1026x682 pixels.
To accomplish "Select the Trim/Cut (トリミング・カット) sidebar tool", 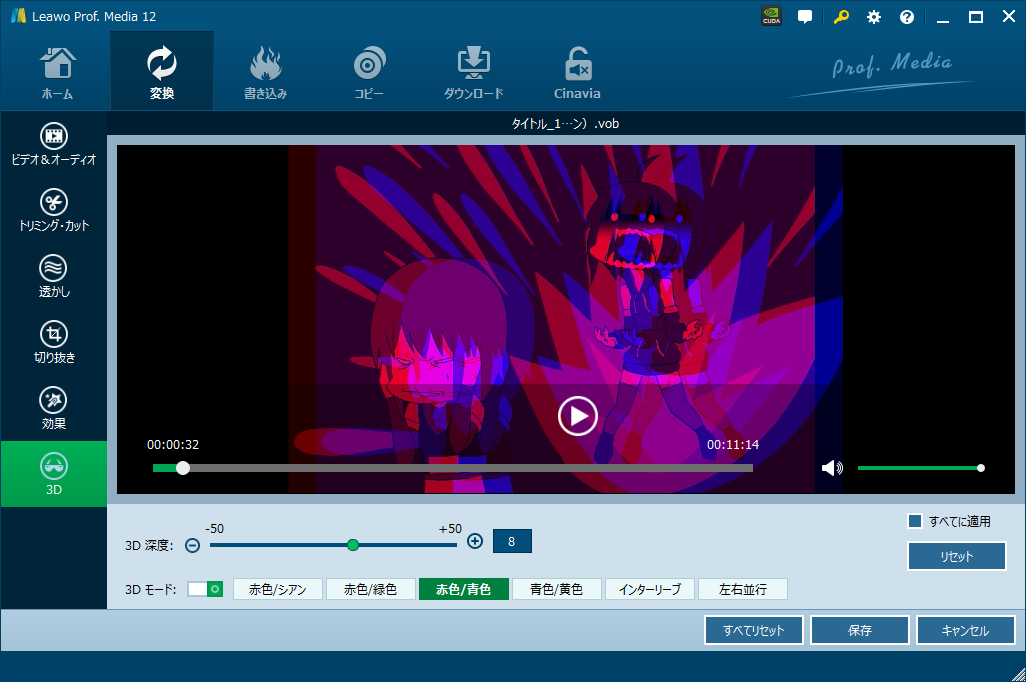I will [x=54, y=209].
